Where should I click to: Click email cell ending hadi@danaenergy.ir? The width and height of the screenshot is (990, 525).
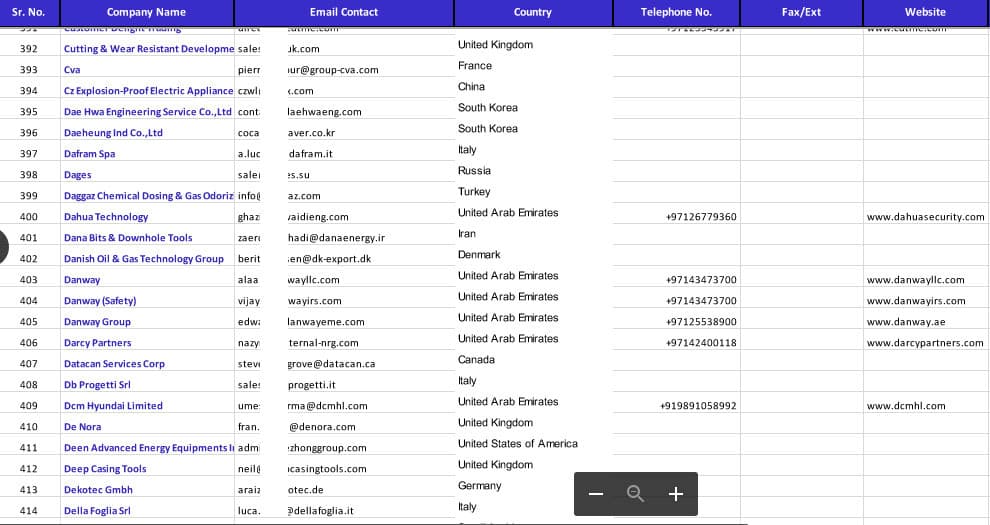click(337, 238)
